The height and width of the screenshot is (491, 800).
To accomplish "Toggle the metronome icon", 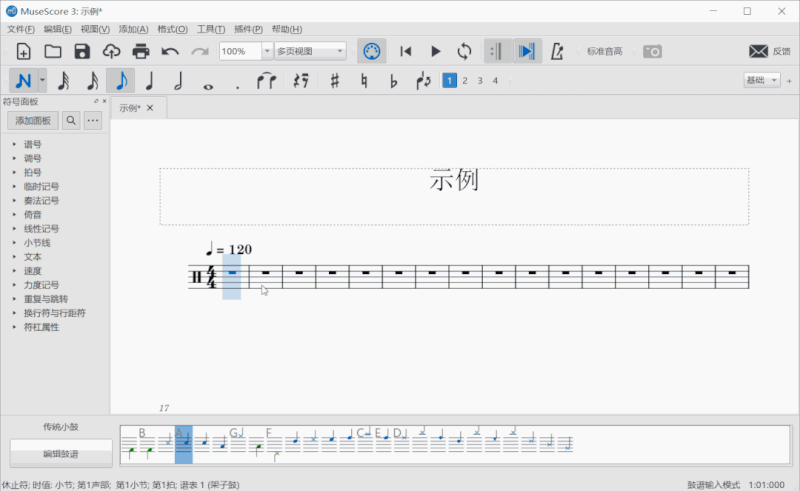I will pos(557,52).
